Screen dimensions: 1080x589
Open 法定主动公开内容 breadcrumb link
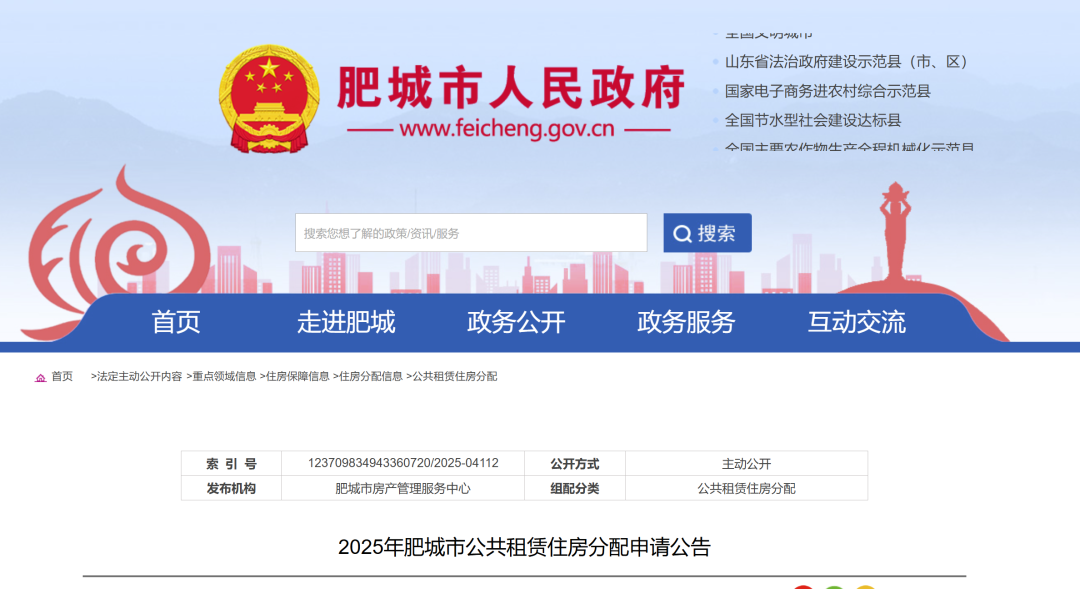coord(139,377)
